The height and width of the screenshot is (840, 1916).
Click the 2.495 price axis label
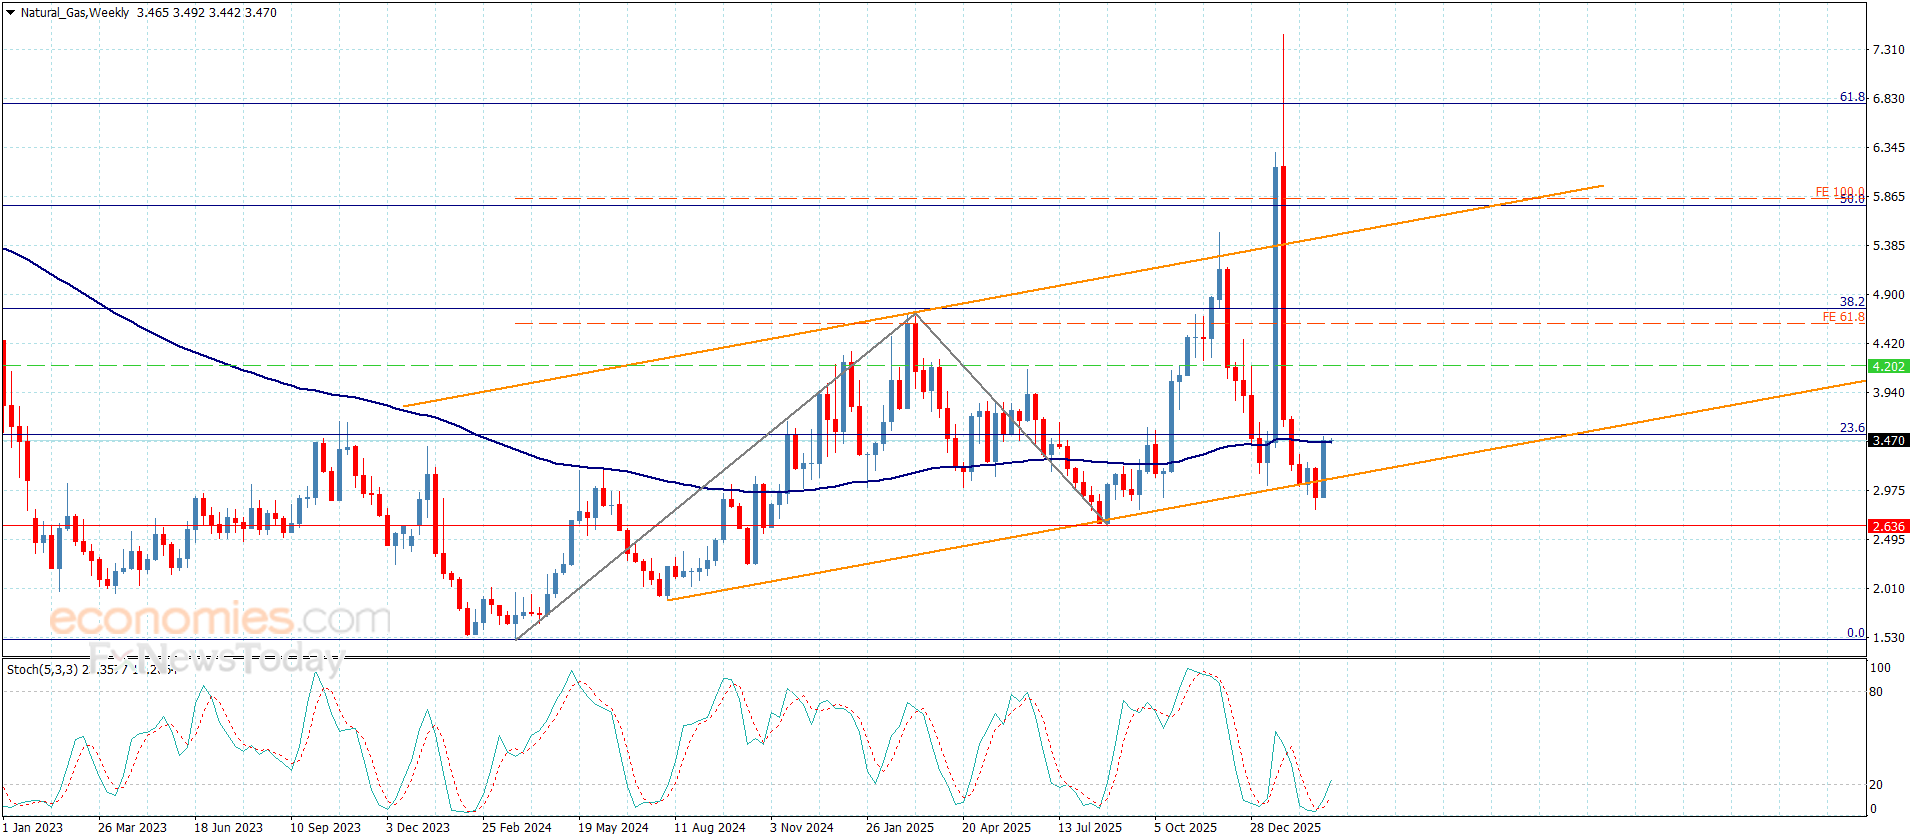1888,540
